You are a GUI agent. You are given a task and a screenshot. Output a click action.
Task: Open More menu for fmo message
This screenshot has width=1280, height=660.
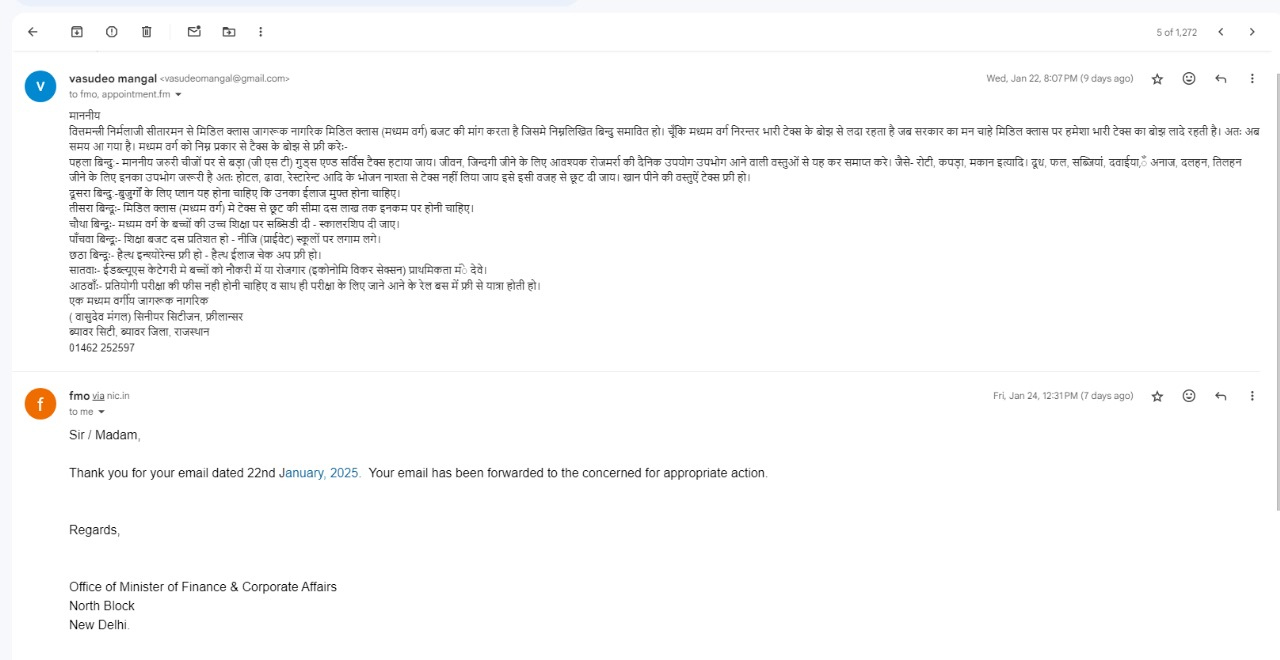coord(1252,396)
